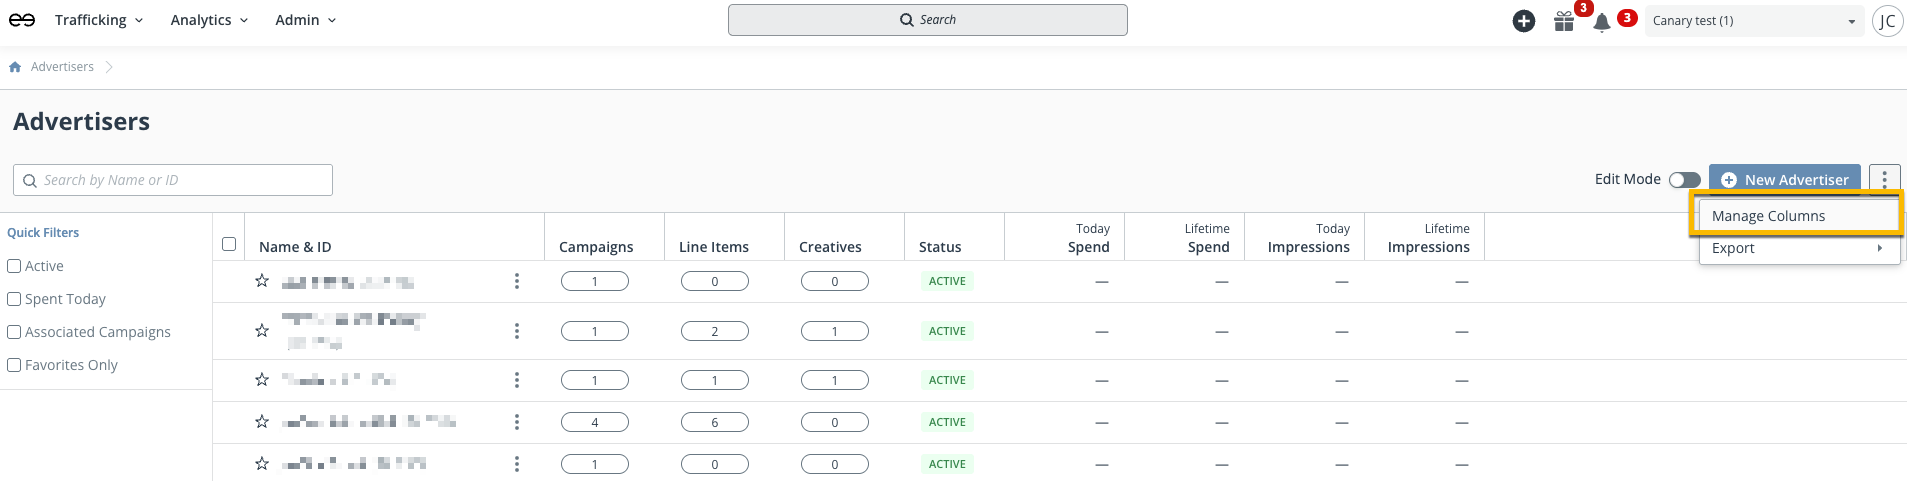Click the home breadcrumb icon
The width and height of the screenshot is (1907, 481).
[x=15, y=67]
